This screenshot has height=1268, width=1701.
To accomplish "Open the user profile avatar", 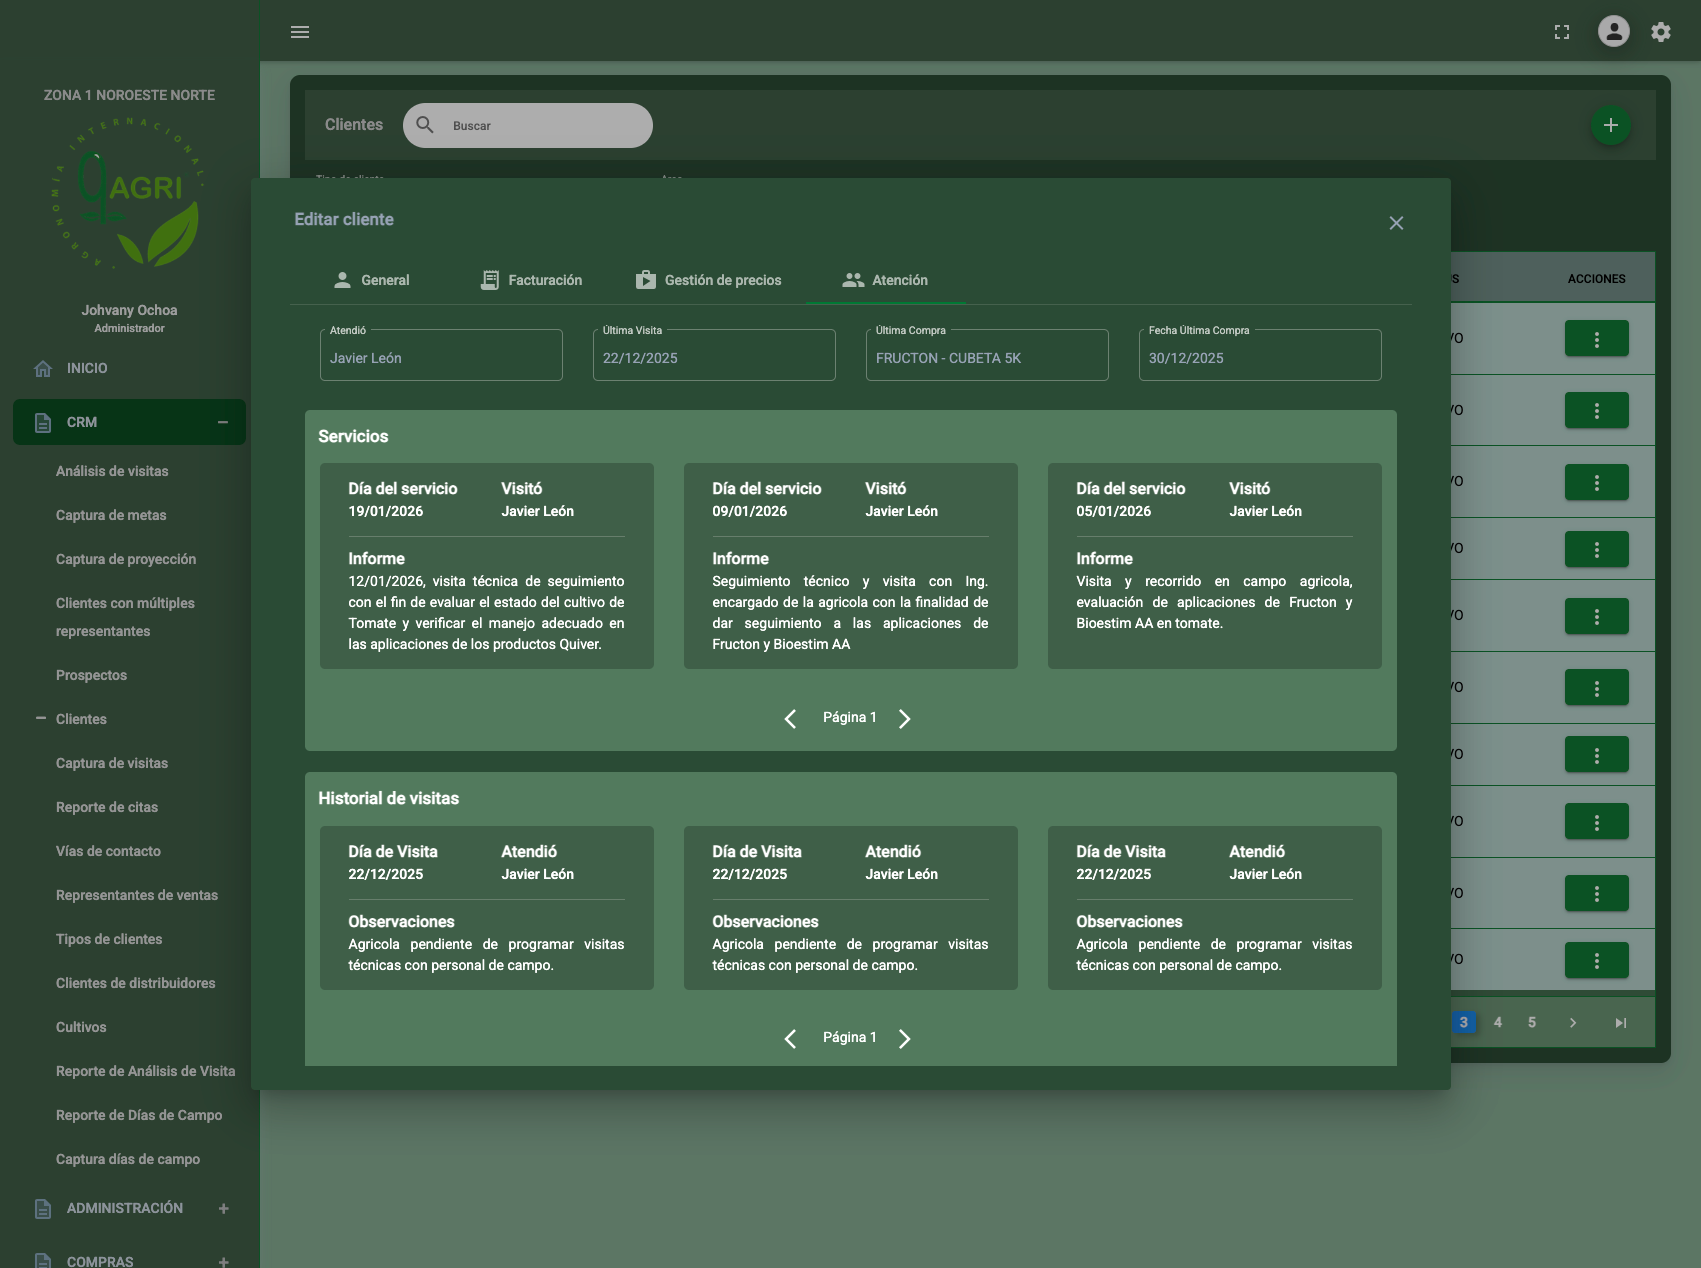I will tap(1613, 32).
